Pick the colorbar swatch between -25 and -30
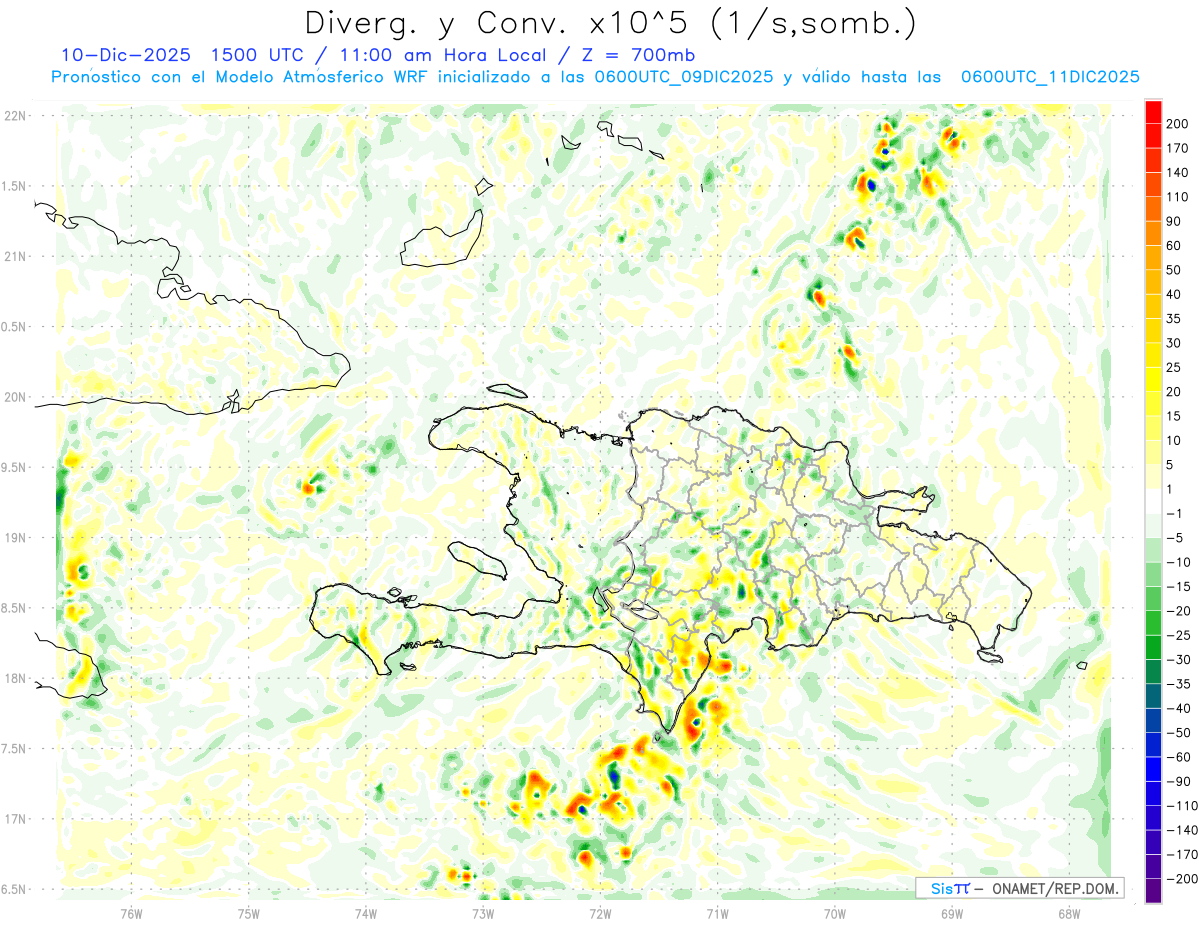 click(x=1153, y=648)
